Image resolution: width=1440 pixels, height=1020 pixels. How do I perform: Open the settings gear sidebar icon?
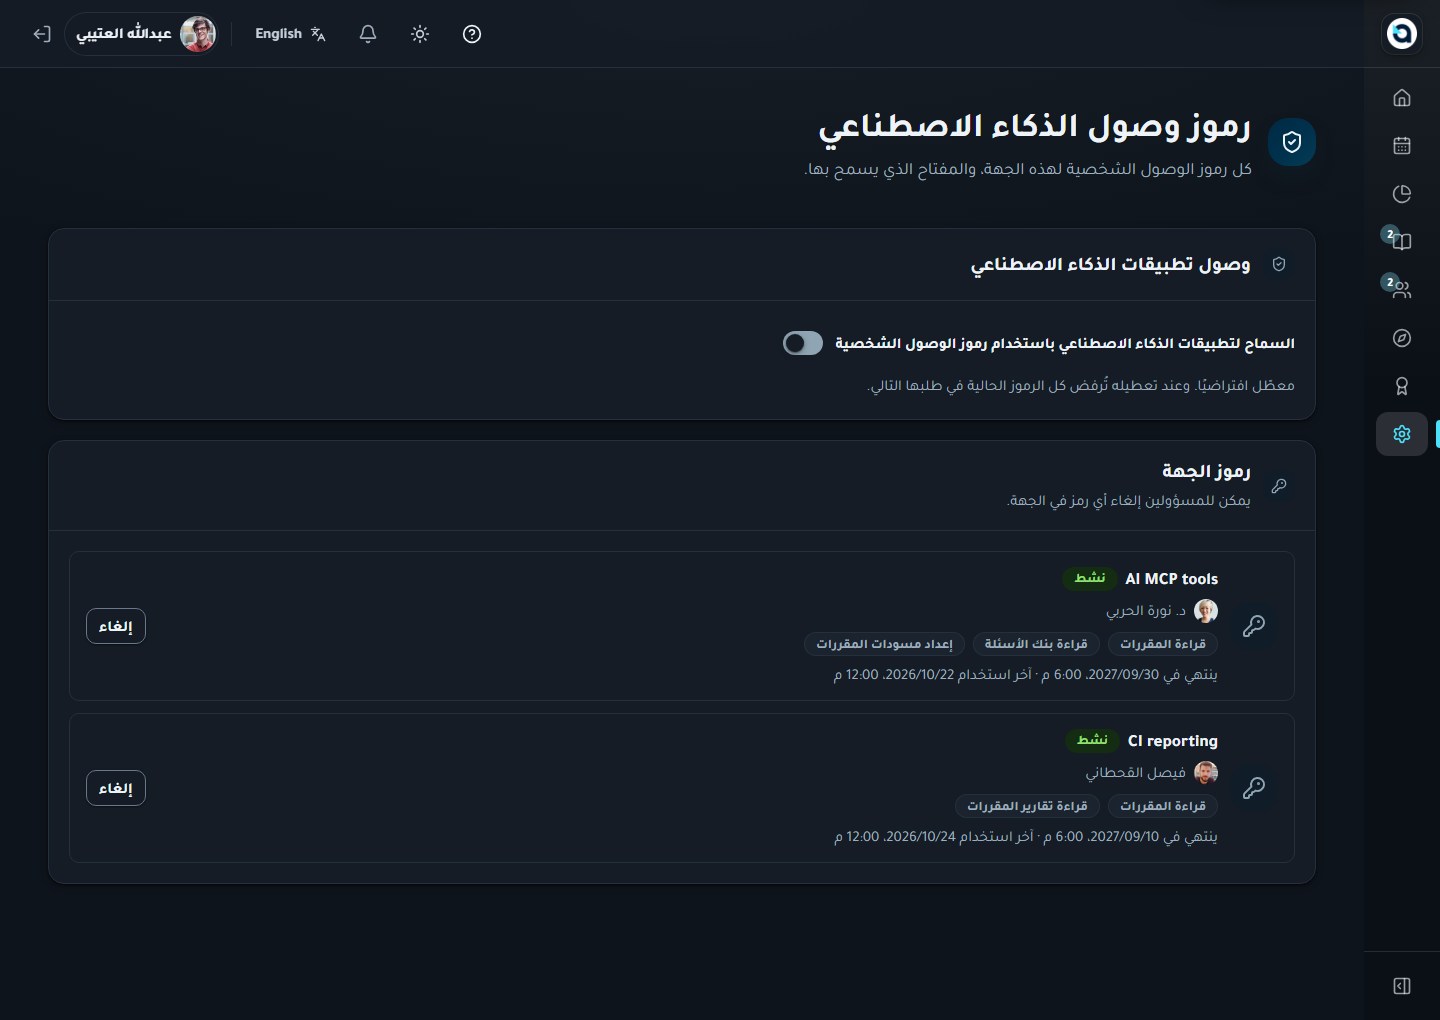coord(1402,434)
